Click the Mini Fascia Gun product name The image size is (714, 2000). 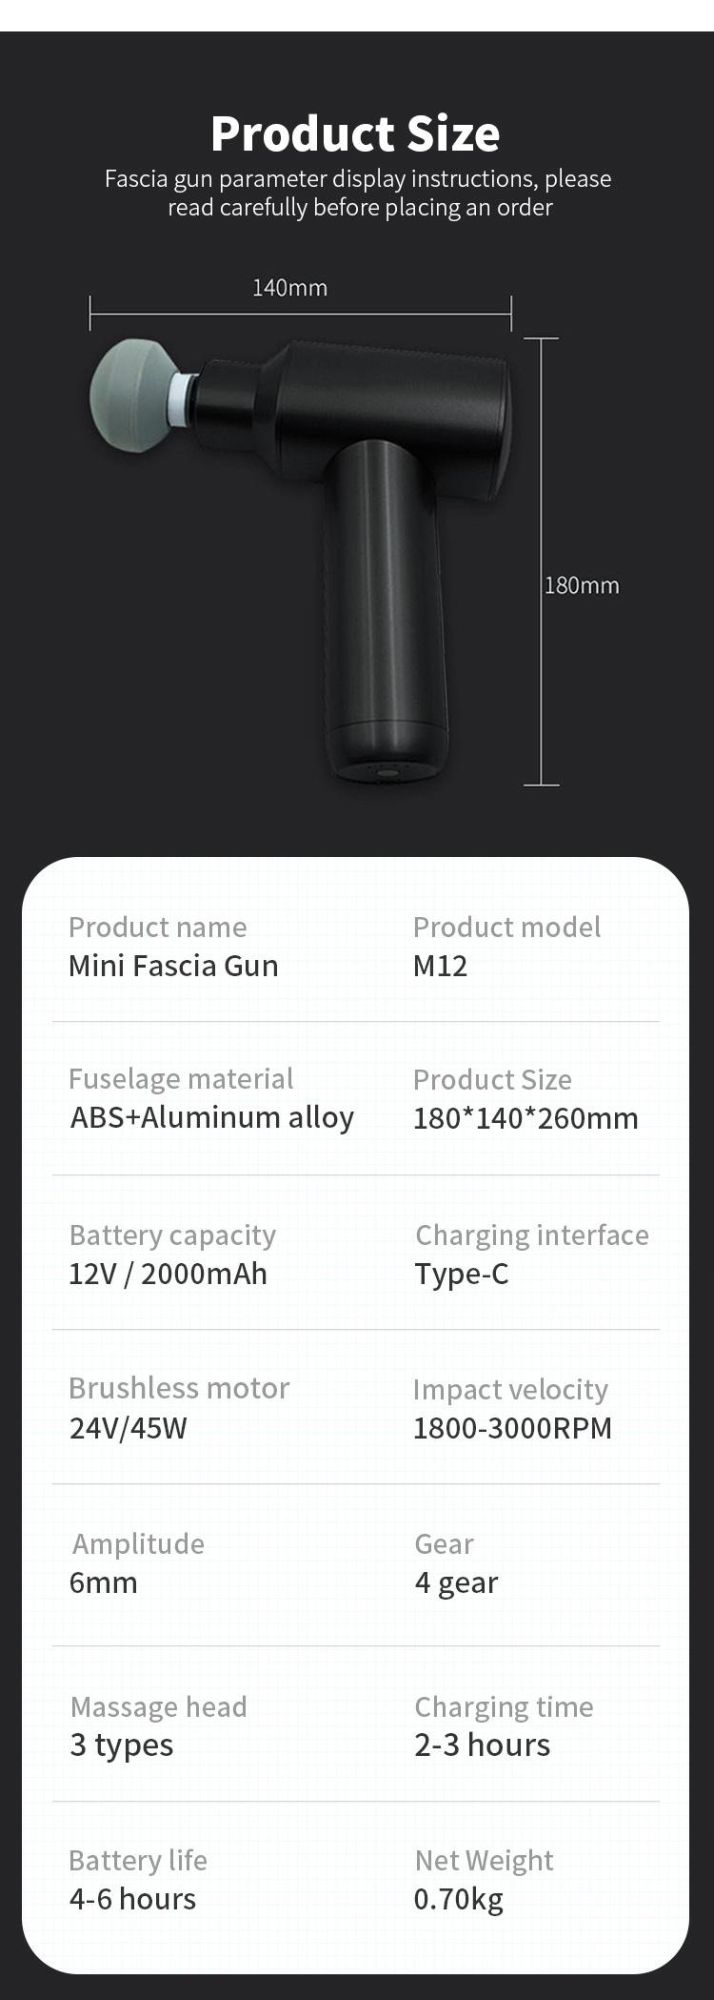(173, 966)
